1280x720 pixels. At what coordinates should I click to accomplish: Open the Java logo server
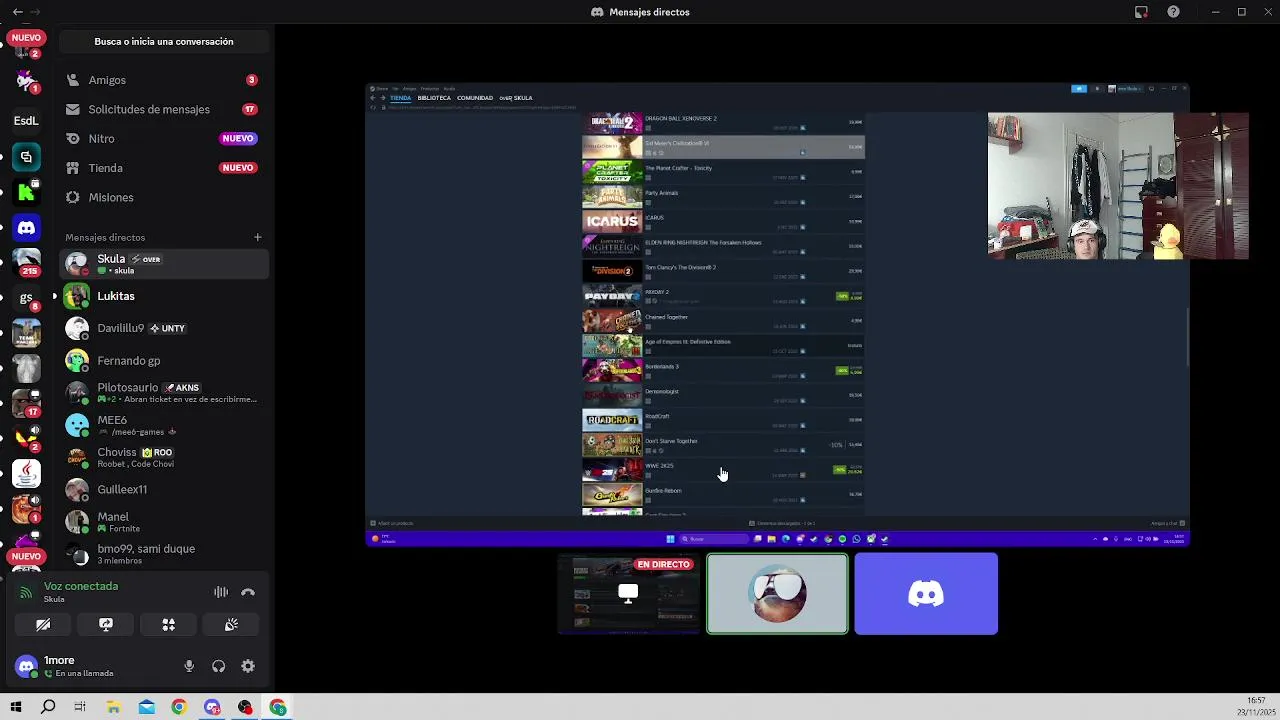(26, 474)
